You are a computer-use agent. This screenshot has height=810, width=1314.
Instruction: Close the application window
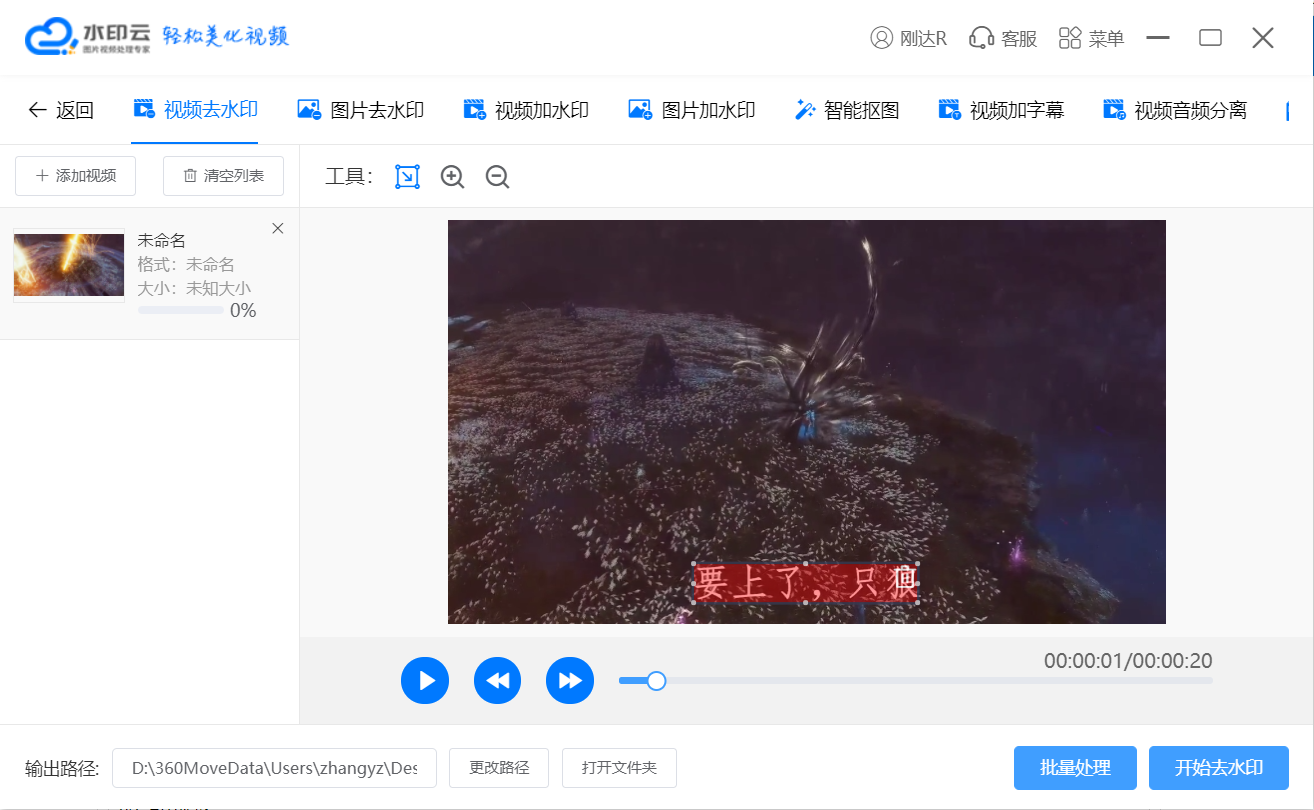(x=1263, y=38)
